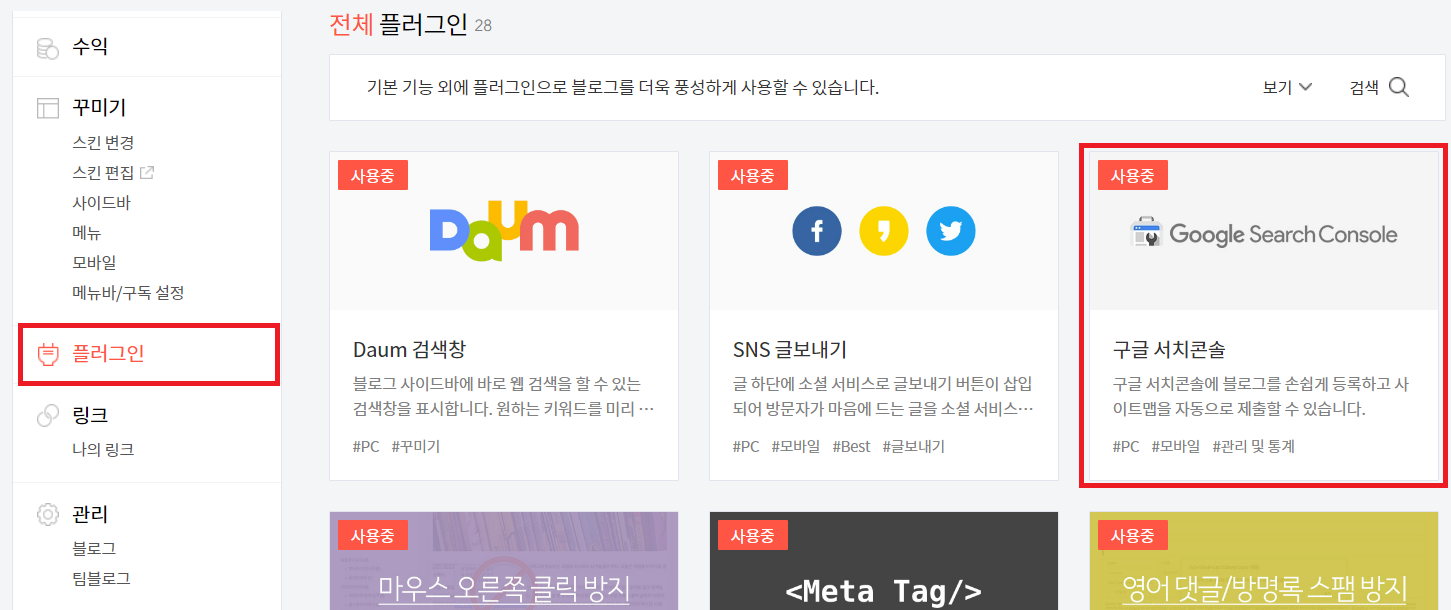Open 사이드바 settings
The height and width of the screenshot is (610, 1451).
point(101,203)
